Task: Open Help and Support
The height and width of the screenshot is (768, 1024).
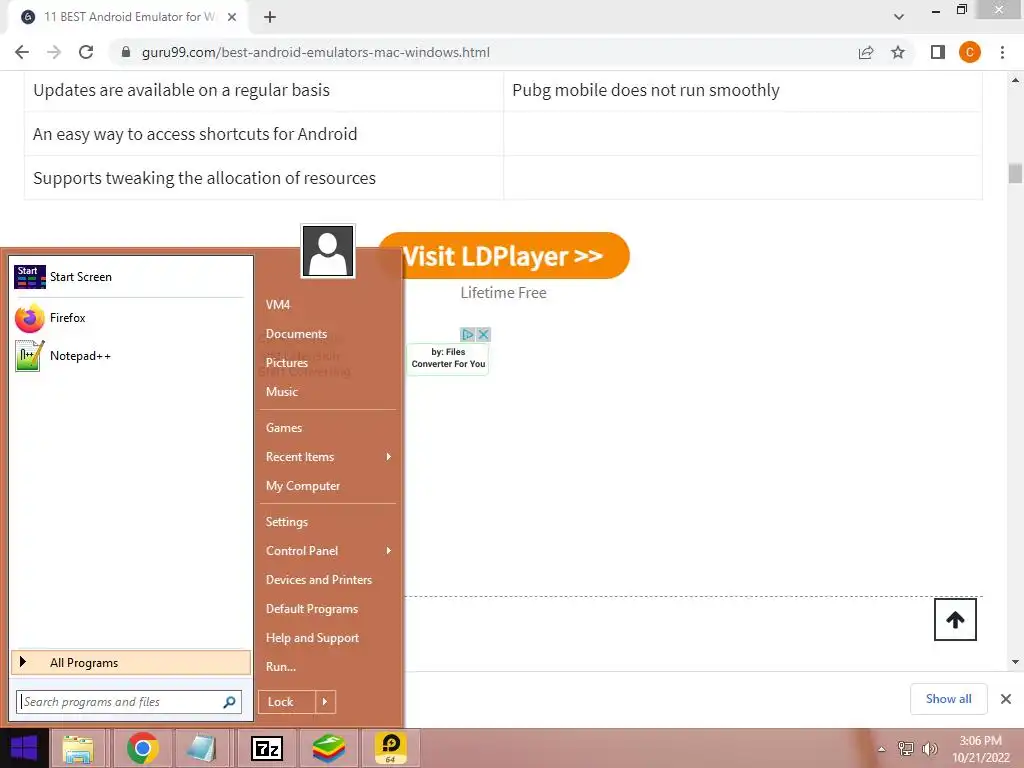Action: click(x=312, y=638)
